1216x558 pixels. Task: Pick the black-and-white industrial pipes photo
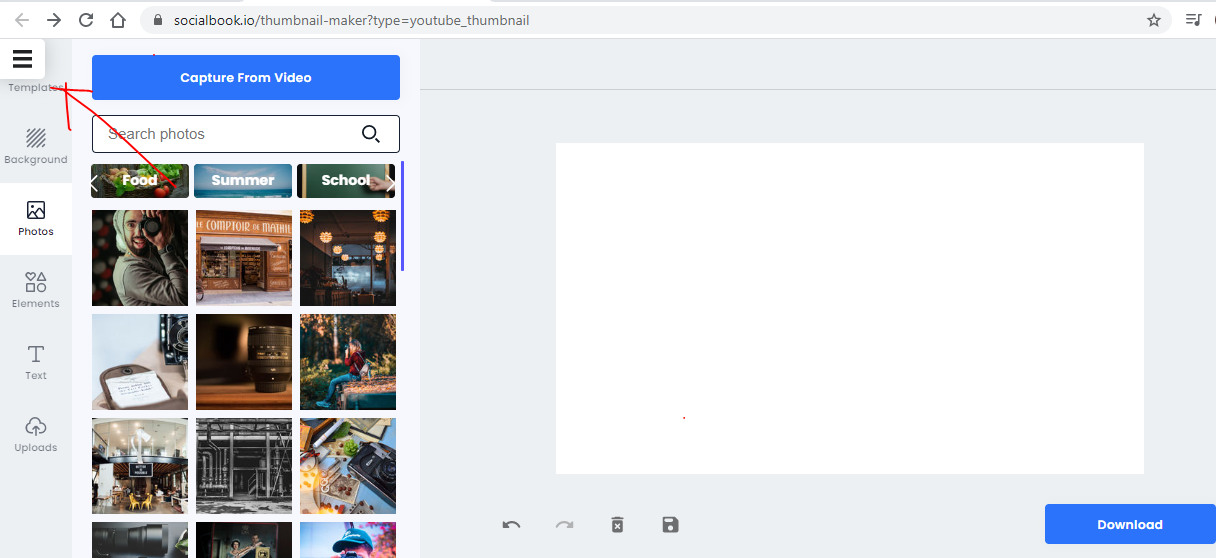[244, 466]
